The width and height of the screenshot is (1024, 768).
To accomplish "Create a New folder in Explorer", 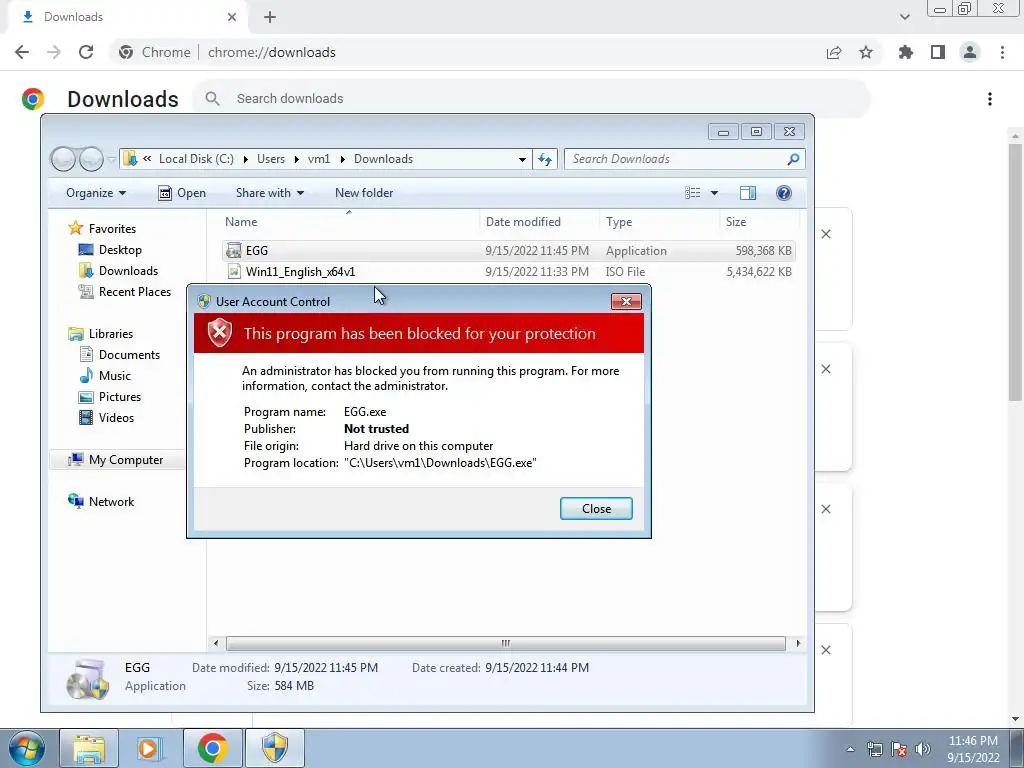I will (364, 193).
